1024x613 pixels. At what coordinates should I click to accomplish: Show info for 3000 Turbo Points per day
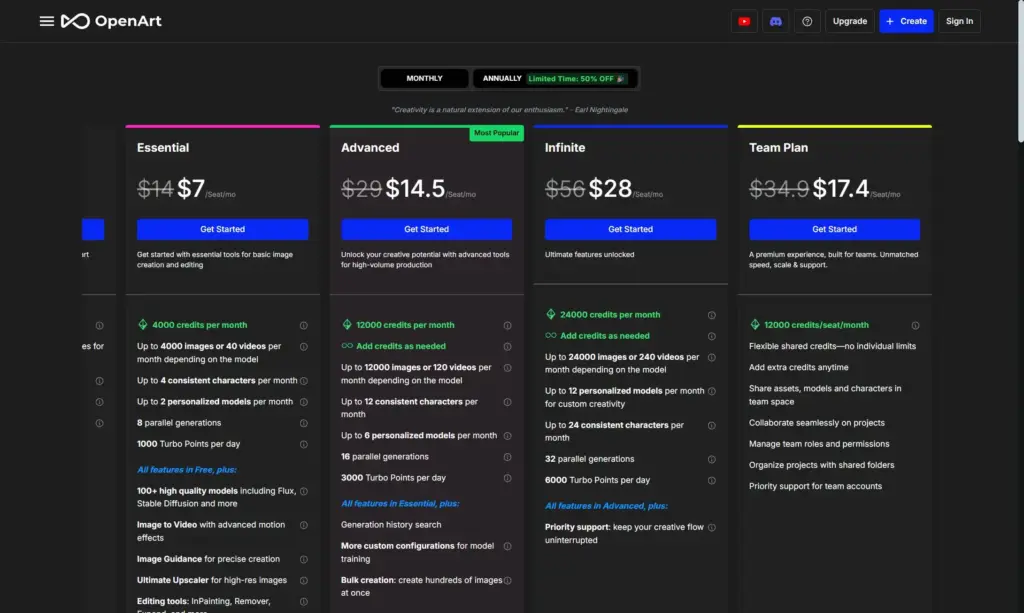pyautogui.click(x=507, y=478)
